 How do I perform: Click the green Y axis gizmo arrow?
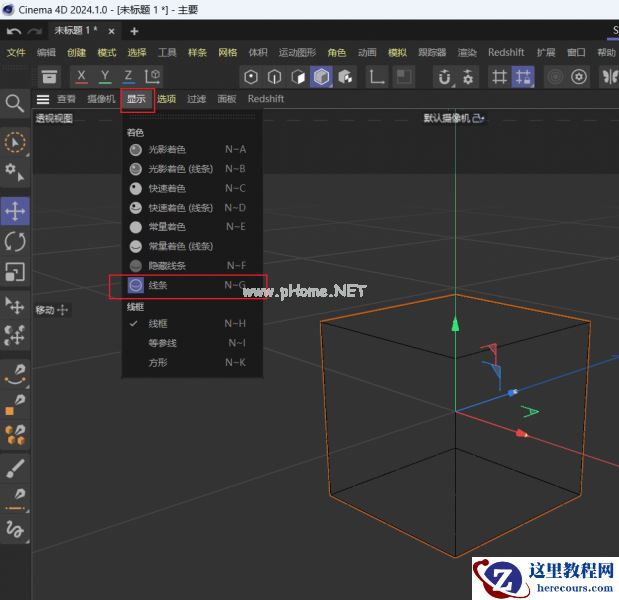456,324
